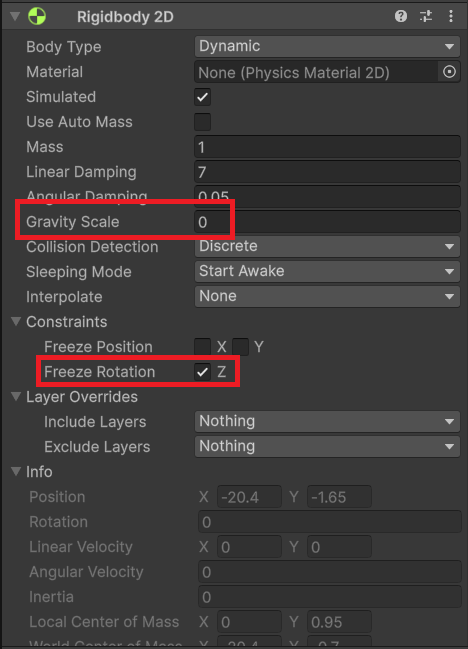The height and width of the screenshot is (649, 468).
Task: Click the Constraints heading text
Action: pos(67,322)
